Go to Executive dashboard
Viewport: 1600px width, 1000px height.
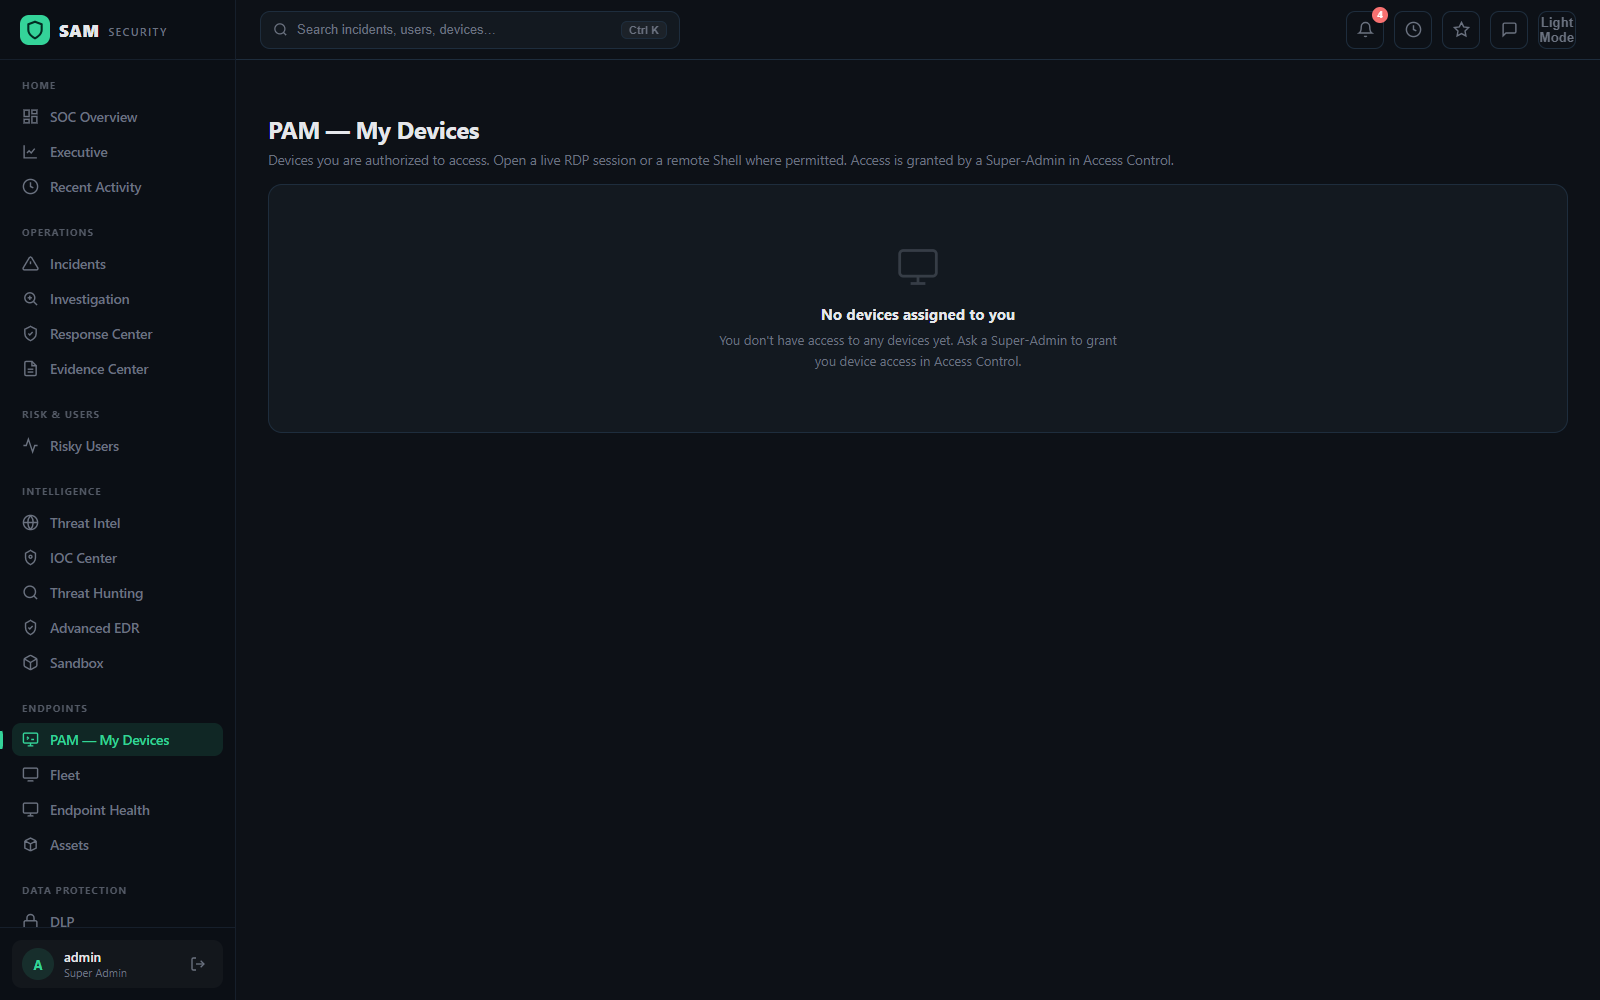coord(117,152)
